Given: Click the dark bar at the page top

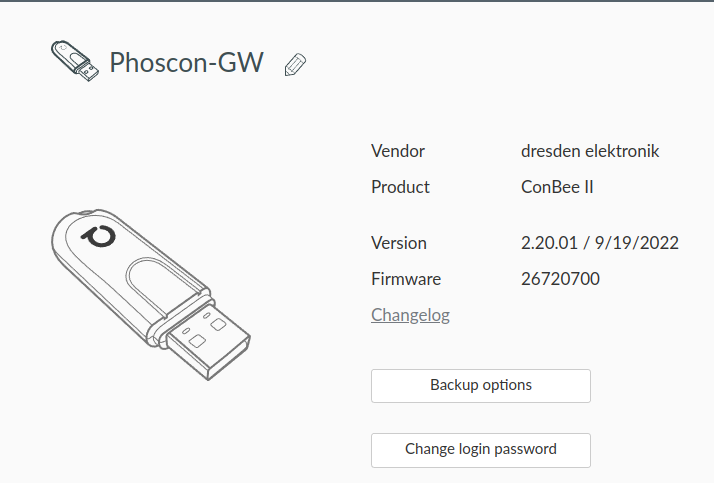Looking at the screenshot, I should click(357, 1).
